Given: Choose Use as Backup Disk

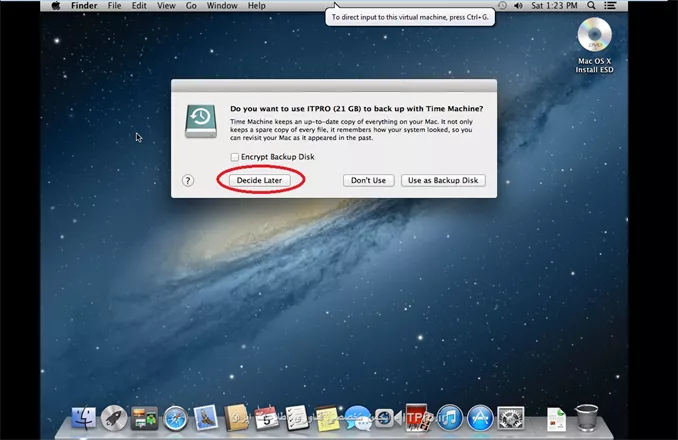Looking at the screenshot, I should (x=443, y=180).
